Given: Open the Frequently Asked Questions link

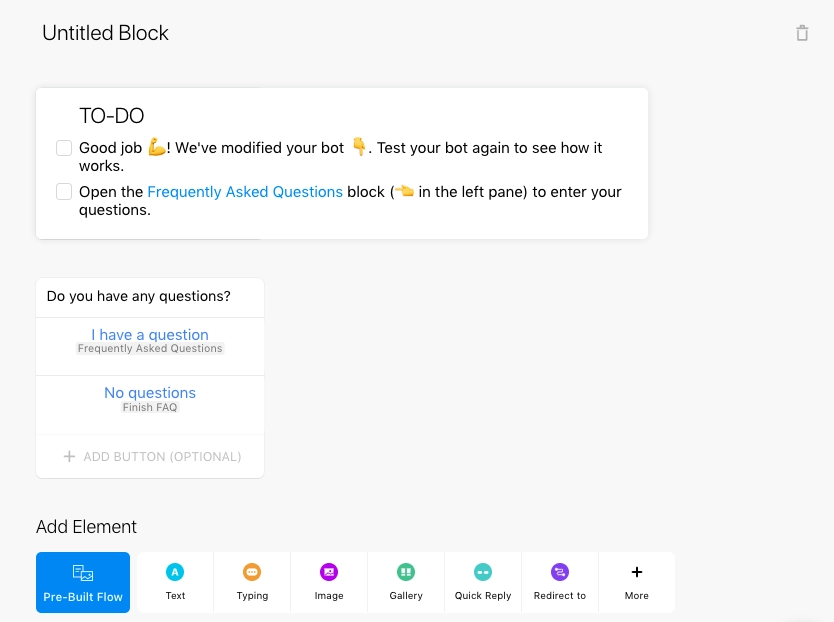Looking at the screenshot, I should click(245, 192).
